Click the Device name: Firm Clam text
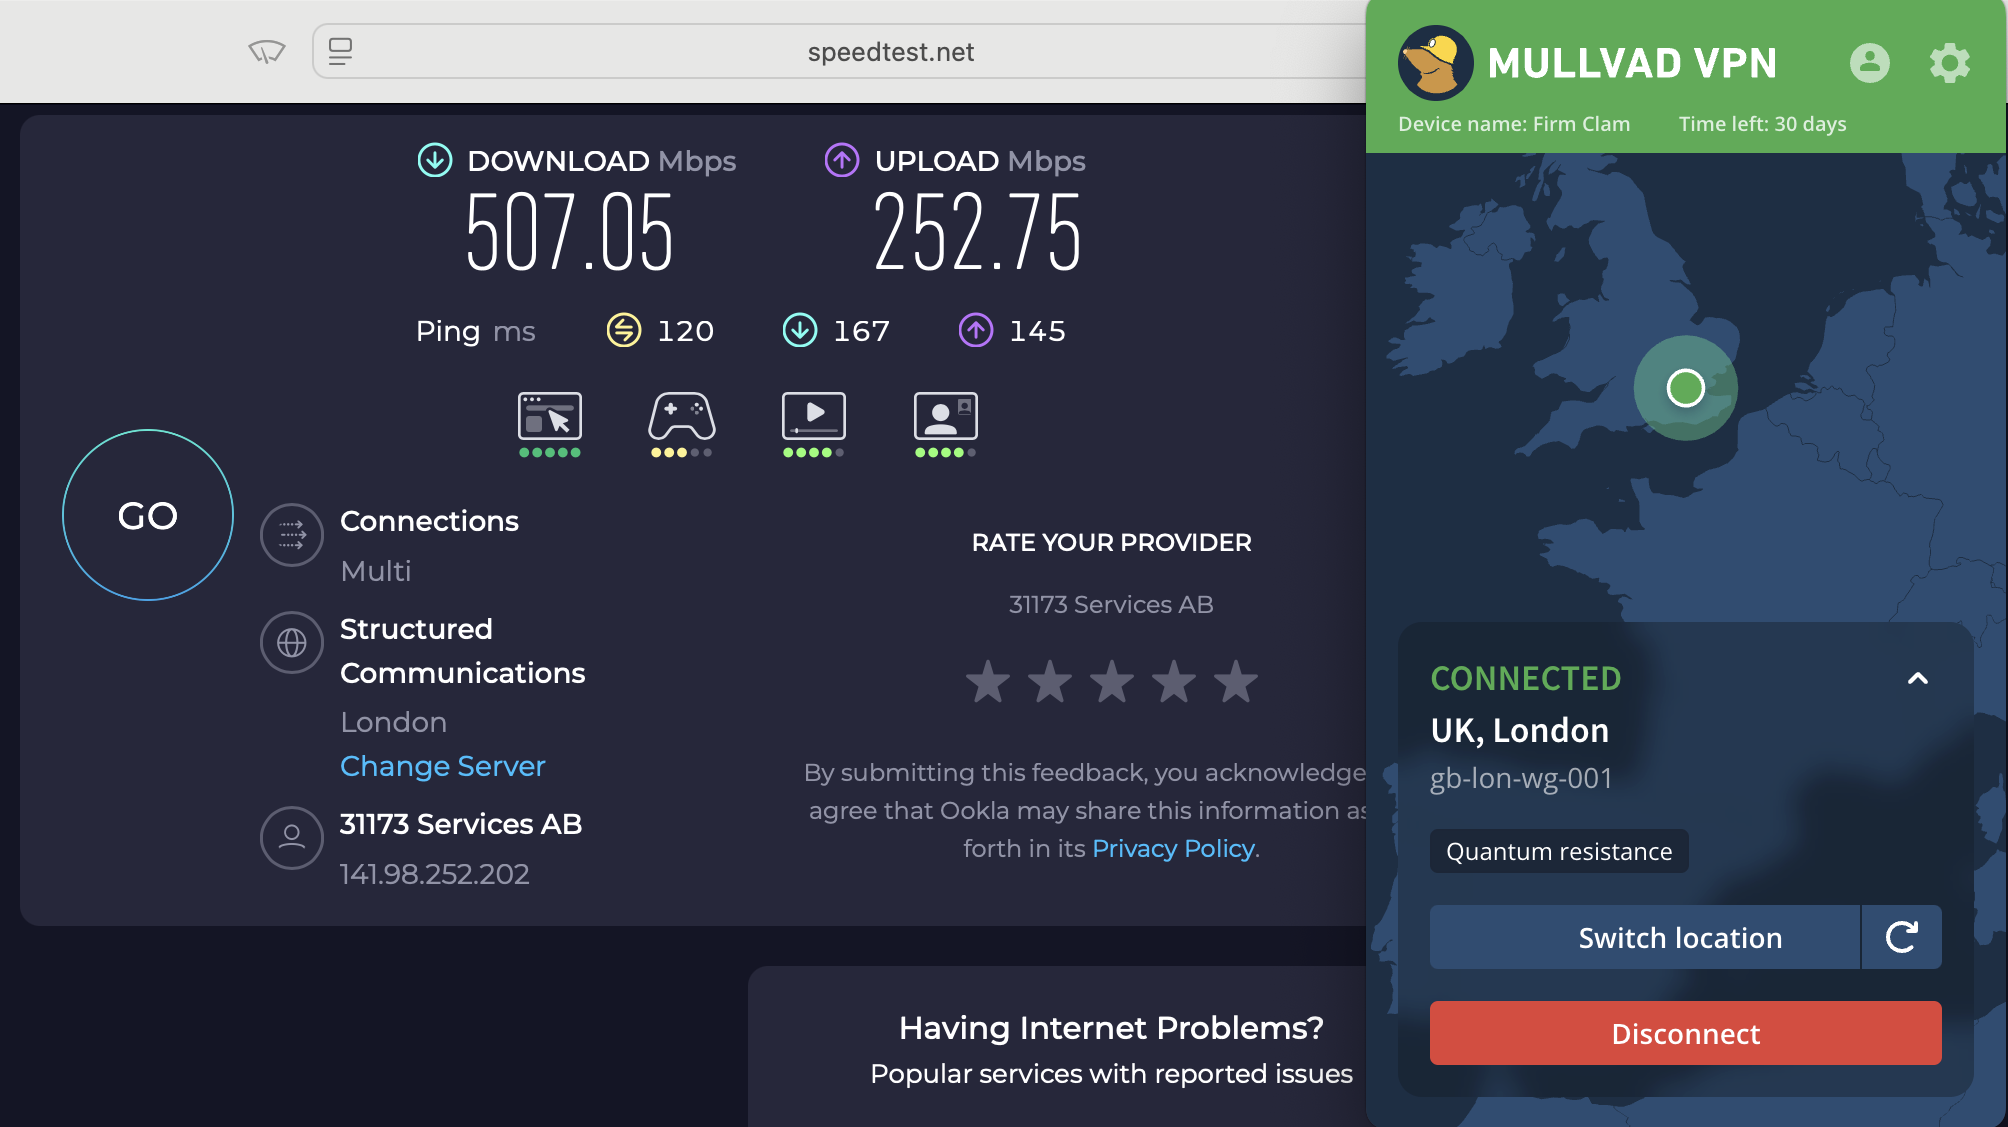 tap(1514, 124)
